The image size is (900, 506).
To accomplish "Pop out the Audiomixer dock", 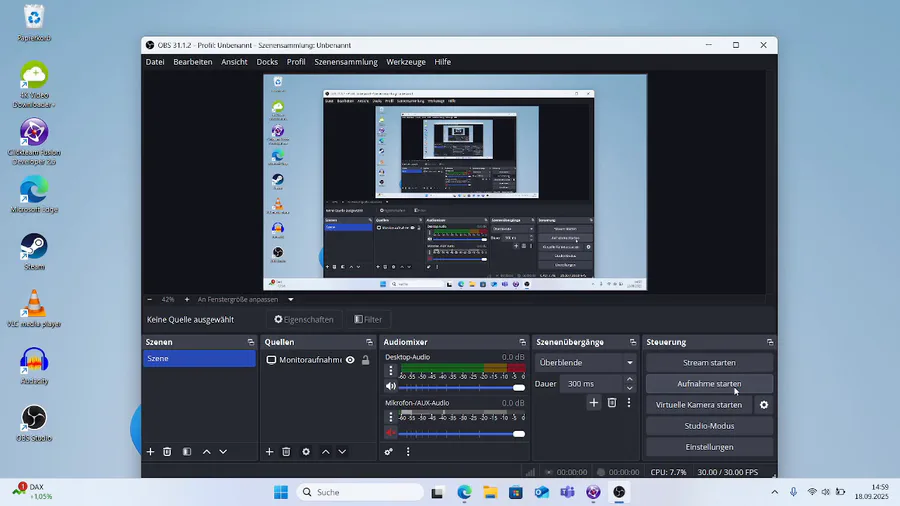I will coord(522,342).
